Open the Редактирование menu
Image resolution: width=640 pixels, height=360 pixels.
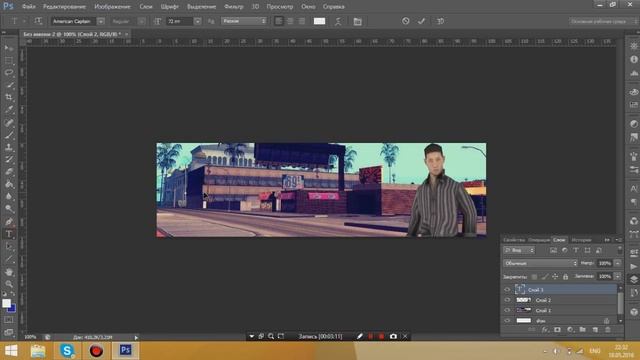64,7
